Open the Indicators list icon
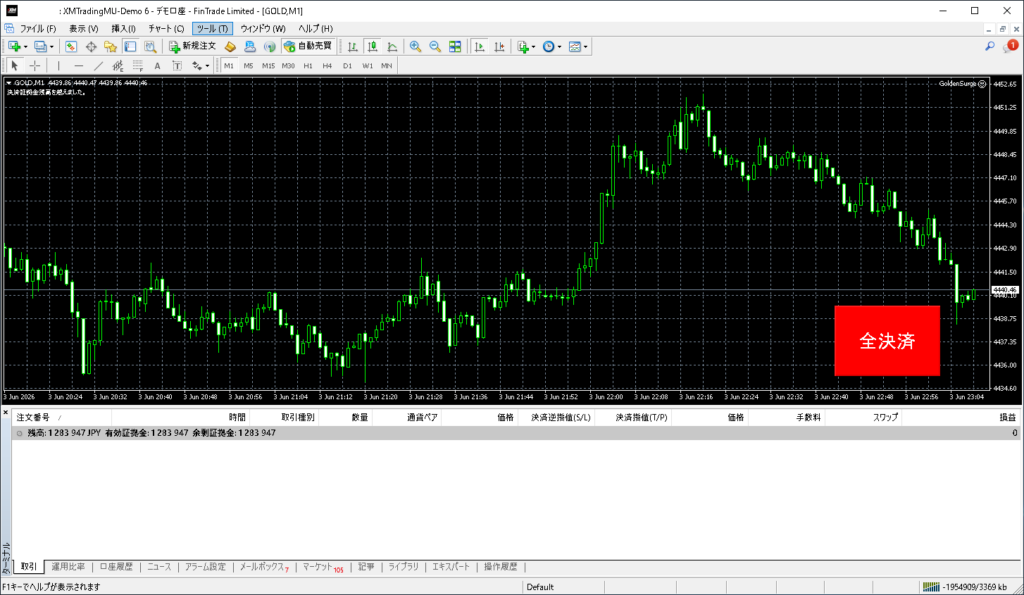 click(522, 46)
